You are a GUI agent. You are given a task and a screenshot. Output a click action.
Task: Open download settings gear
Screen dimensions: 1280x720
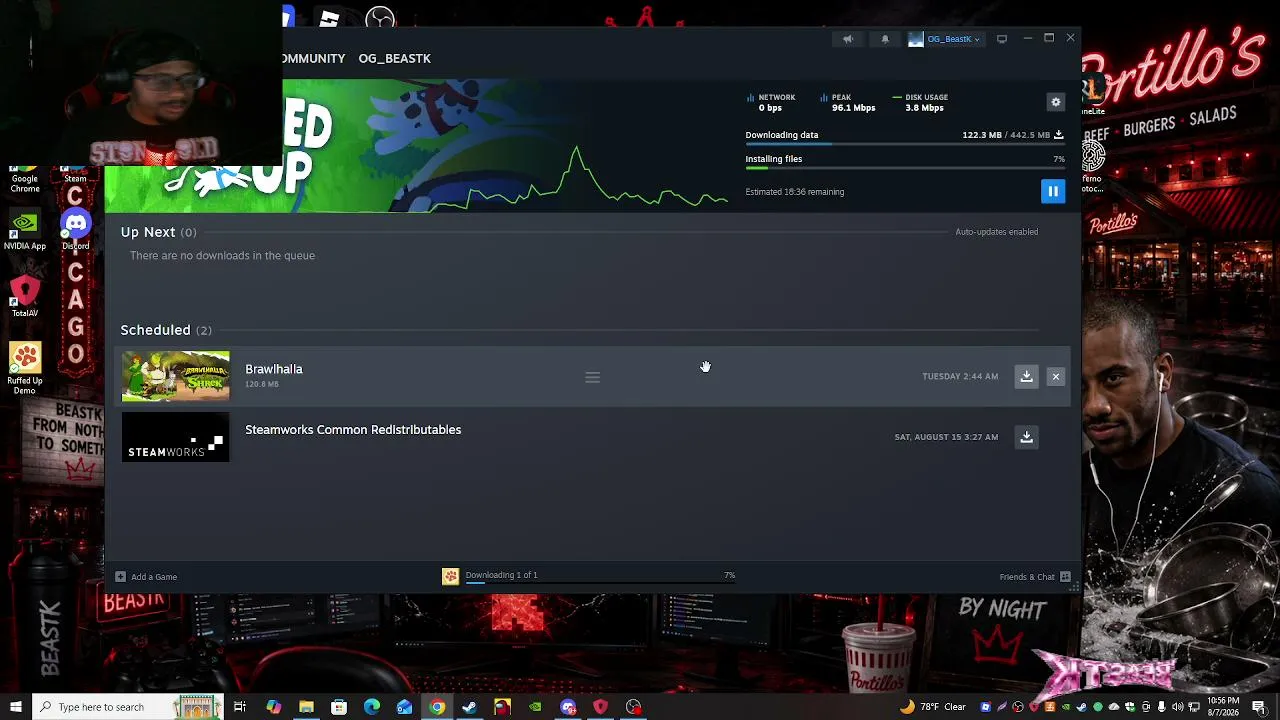pyautogui.click(x=1056, y=102)
